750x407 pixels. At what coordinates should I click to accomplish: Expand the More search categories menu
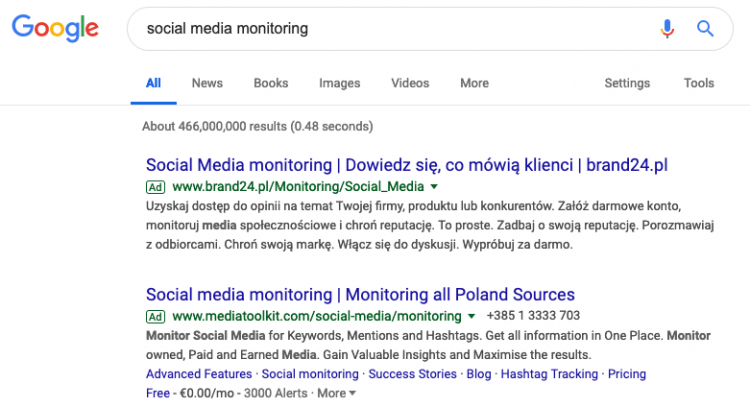474,83
